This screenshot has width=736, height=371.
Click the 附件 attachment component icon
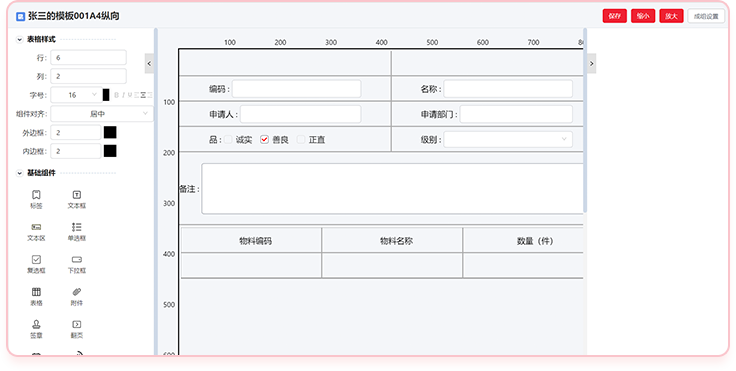point(77,292)
